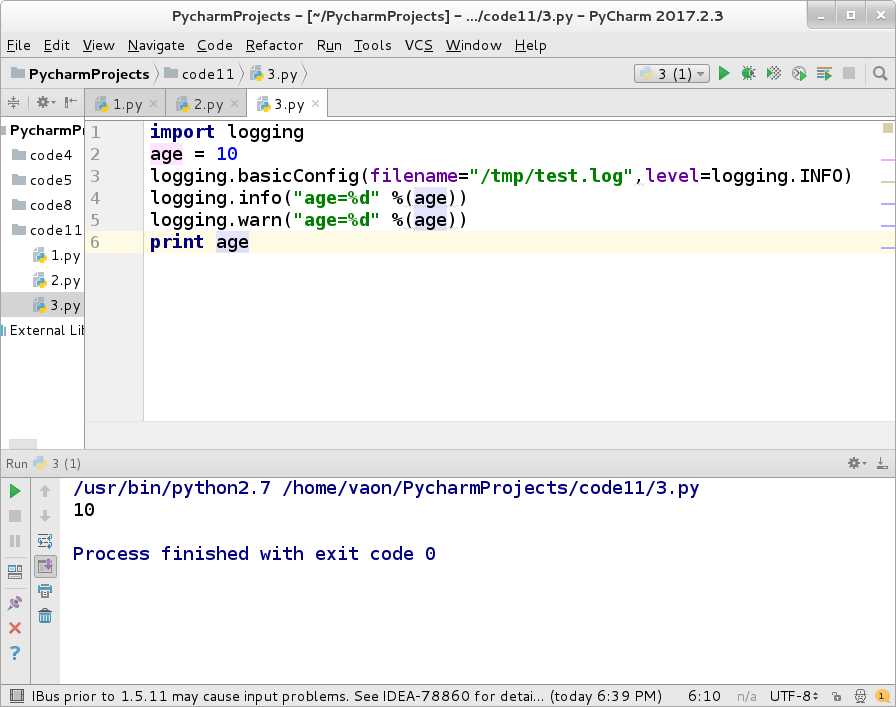Pin the Run tab with pushpin icon
Viewport: 896px width, 707px height.
tap(15, 602)
